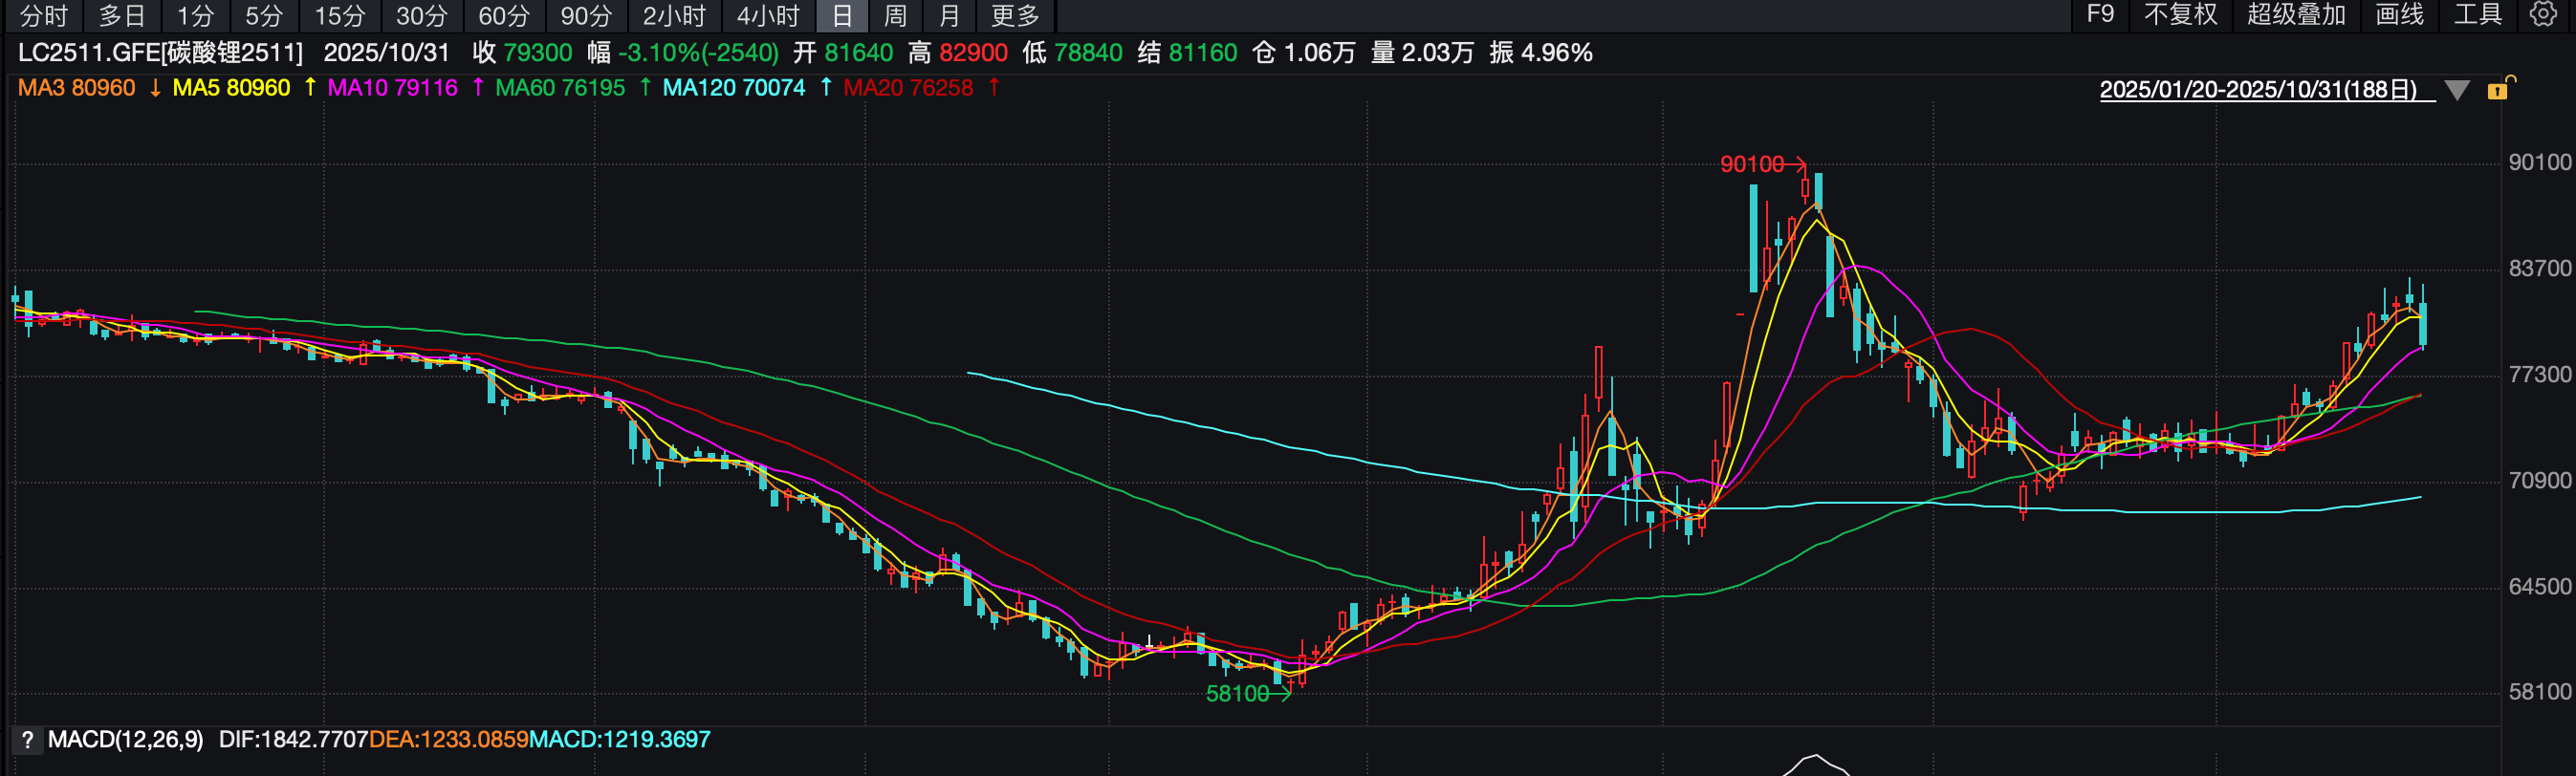Select the 90分 timeframe tab
Viewport: 2576px width, 776px height.
(586, 16)
